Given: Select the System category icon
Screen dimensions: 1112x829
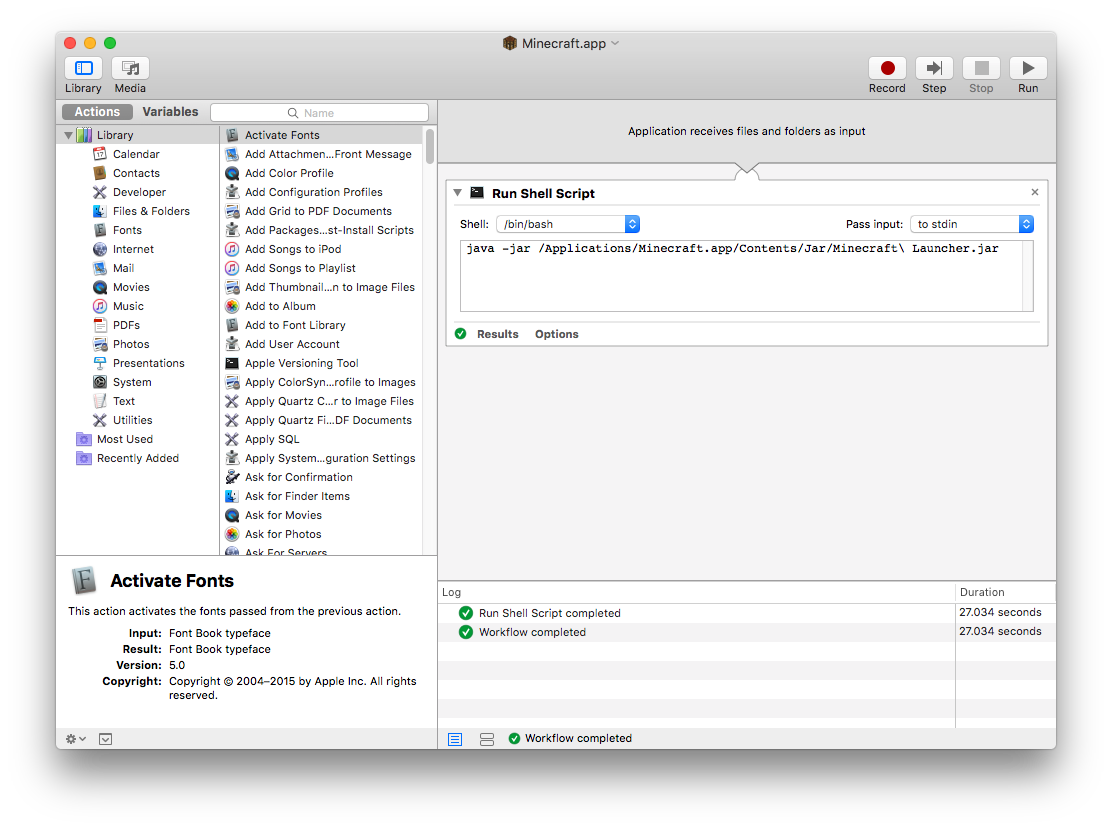Looking at the screenshot, I should pos(100,382).
